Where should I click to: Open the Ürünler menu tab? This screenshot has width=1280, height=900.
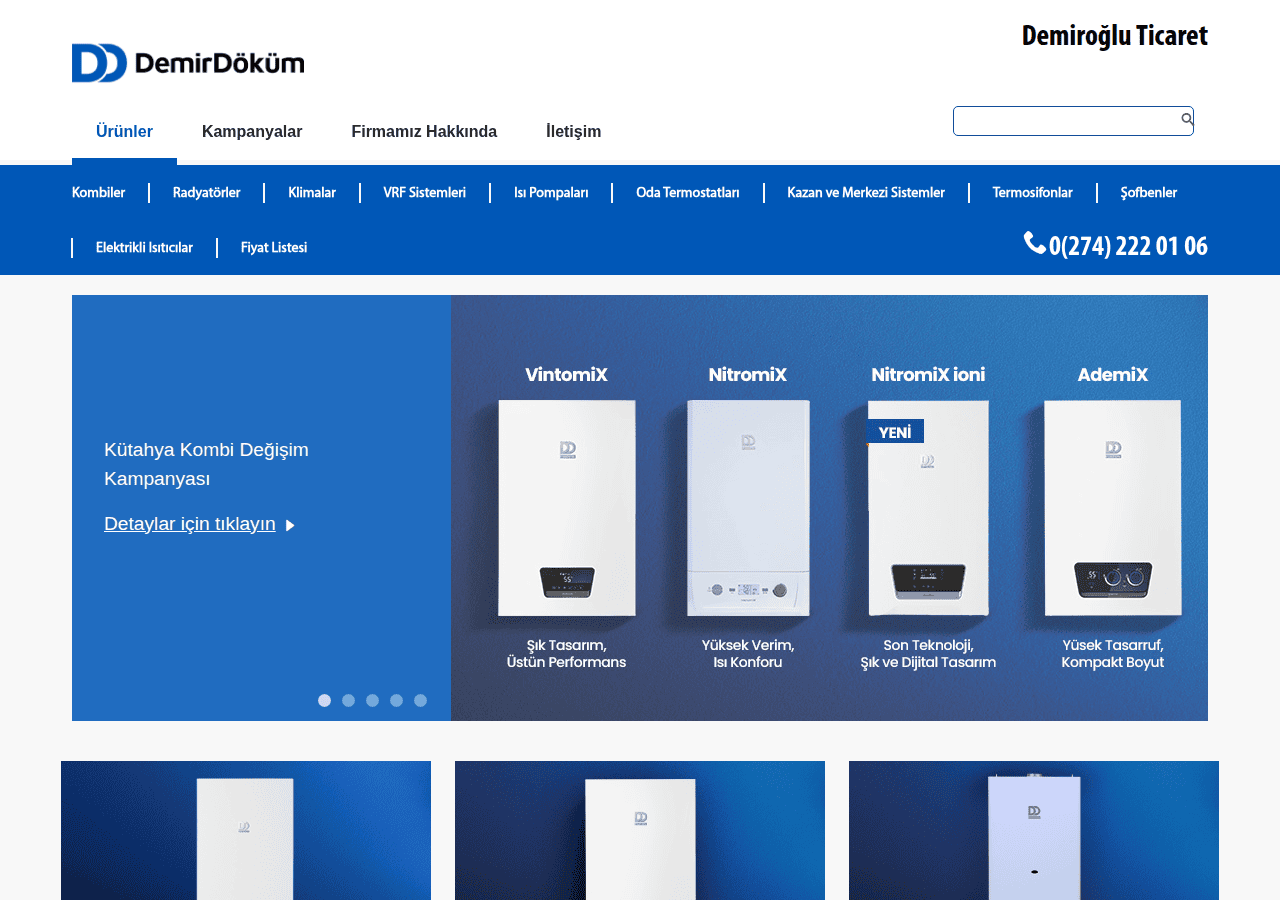[x=124, y=132]
